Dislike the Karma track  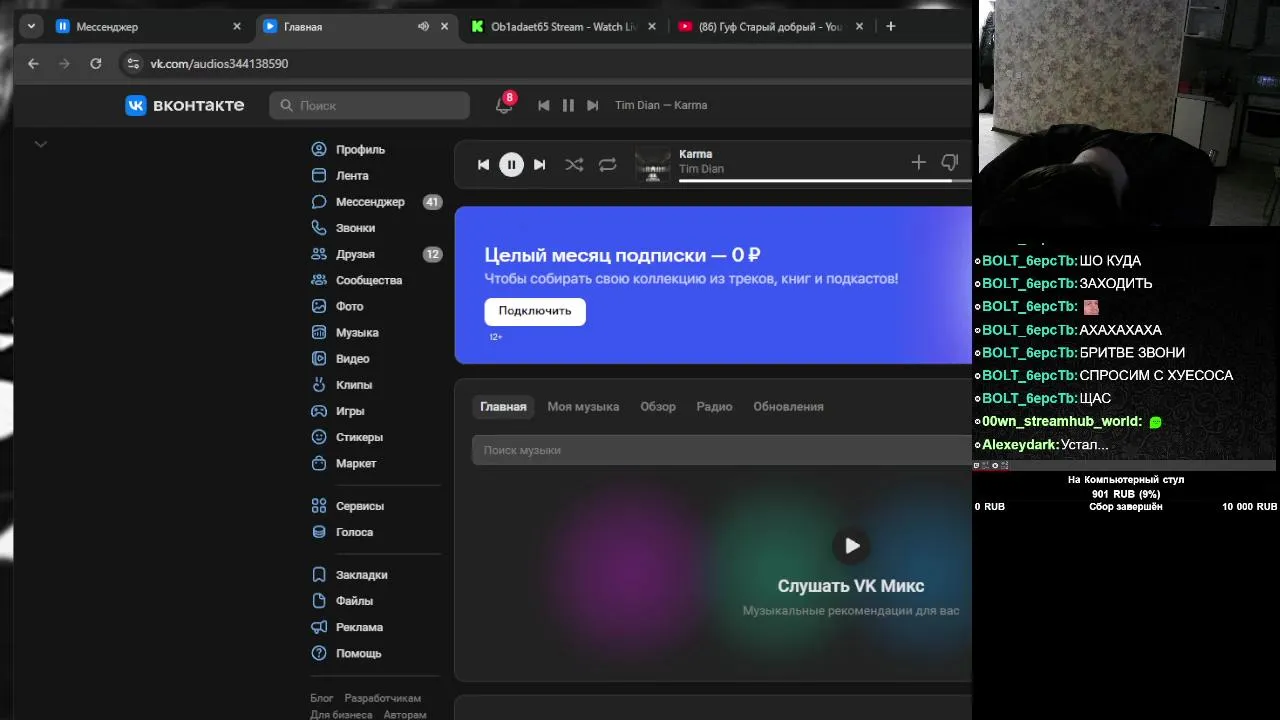[x=950, y=162]
